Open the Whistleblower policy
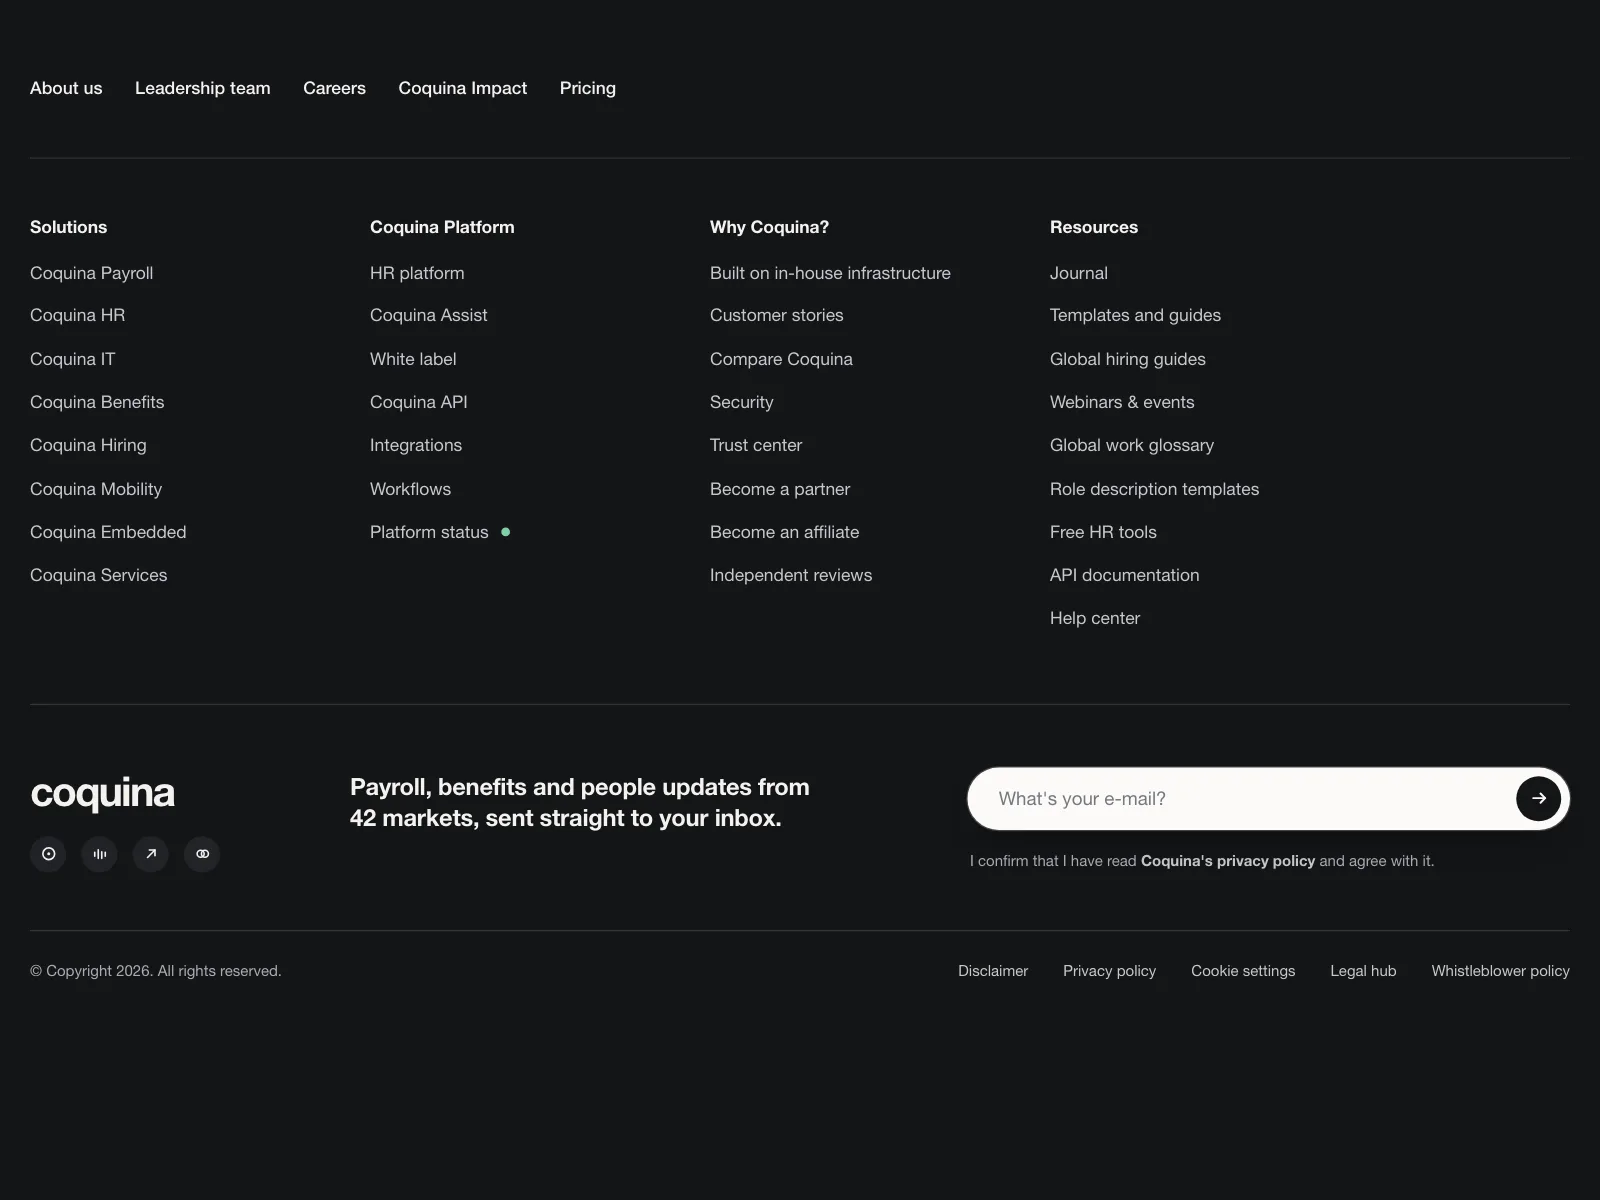The width and height of the screenshot is (1600, 1200). (x=1500, y=971)
